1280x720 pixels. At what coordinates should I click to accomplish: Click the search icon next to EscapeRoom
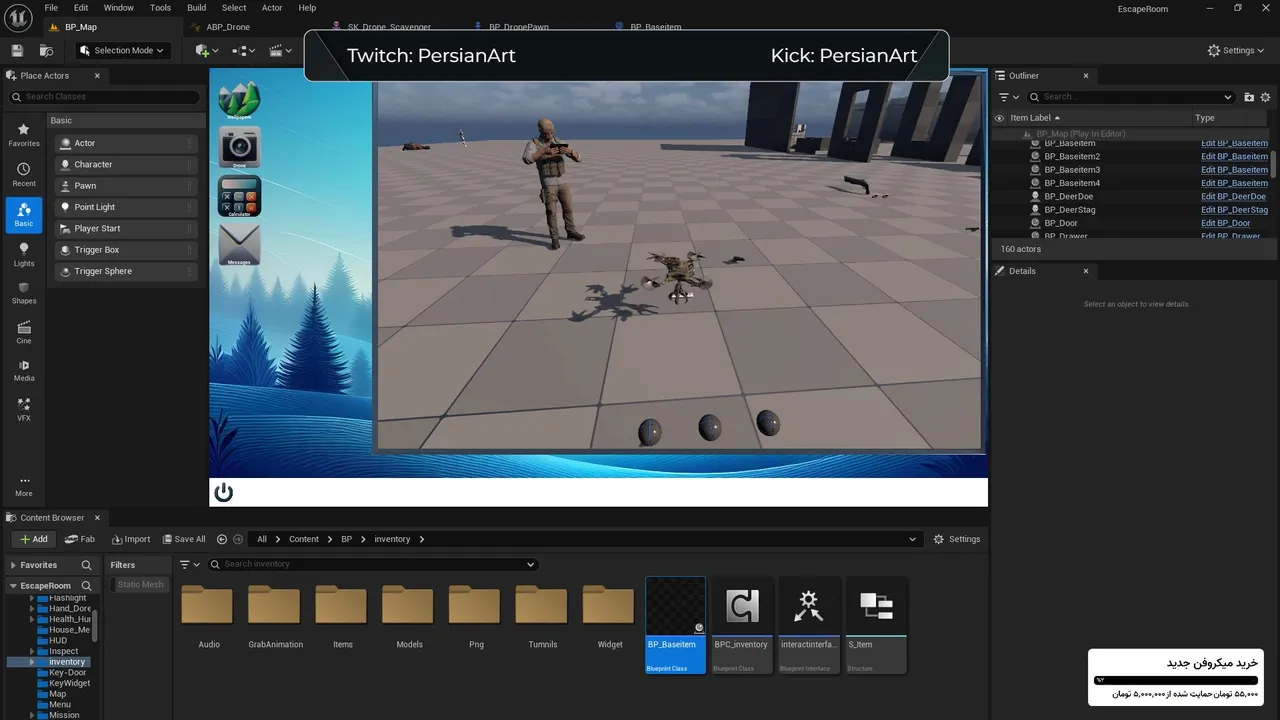point(87,586)
